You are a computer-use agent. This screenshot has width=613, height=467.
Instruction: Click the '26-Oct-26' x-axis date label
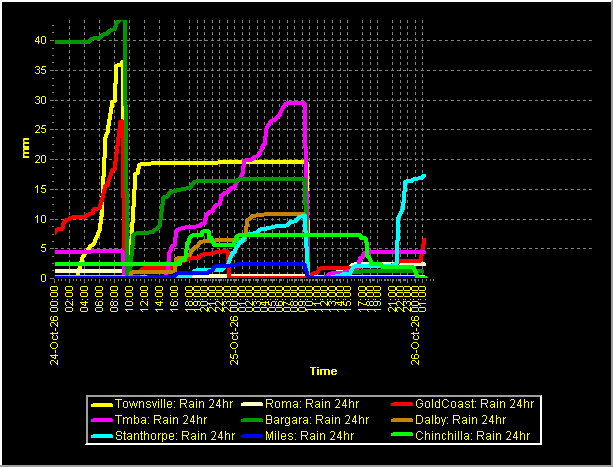point(415,340)
